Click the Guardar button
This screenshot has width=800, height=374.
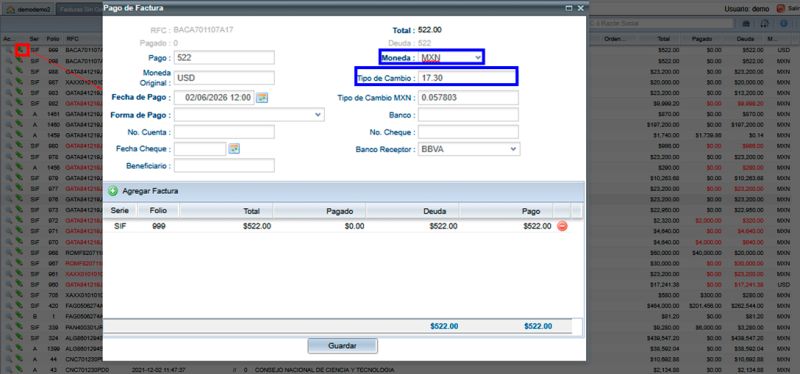pos(342,345)
